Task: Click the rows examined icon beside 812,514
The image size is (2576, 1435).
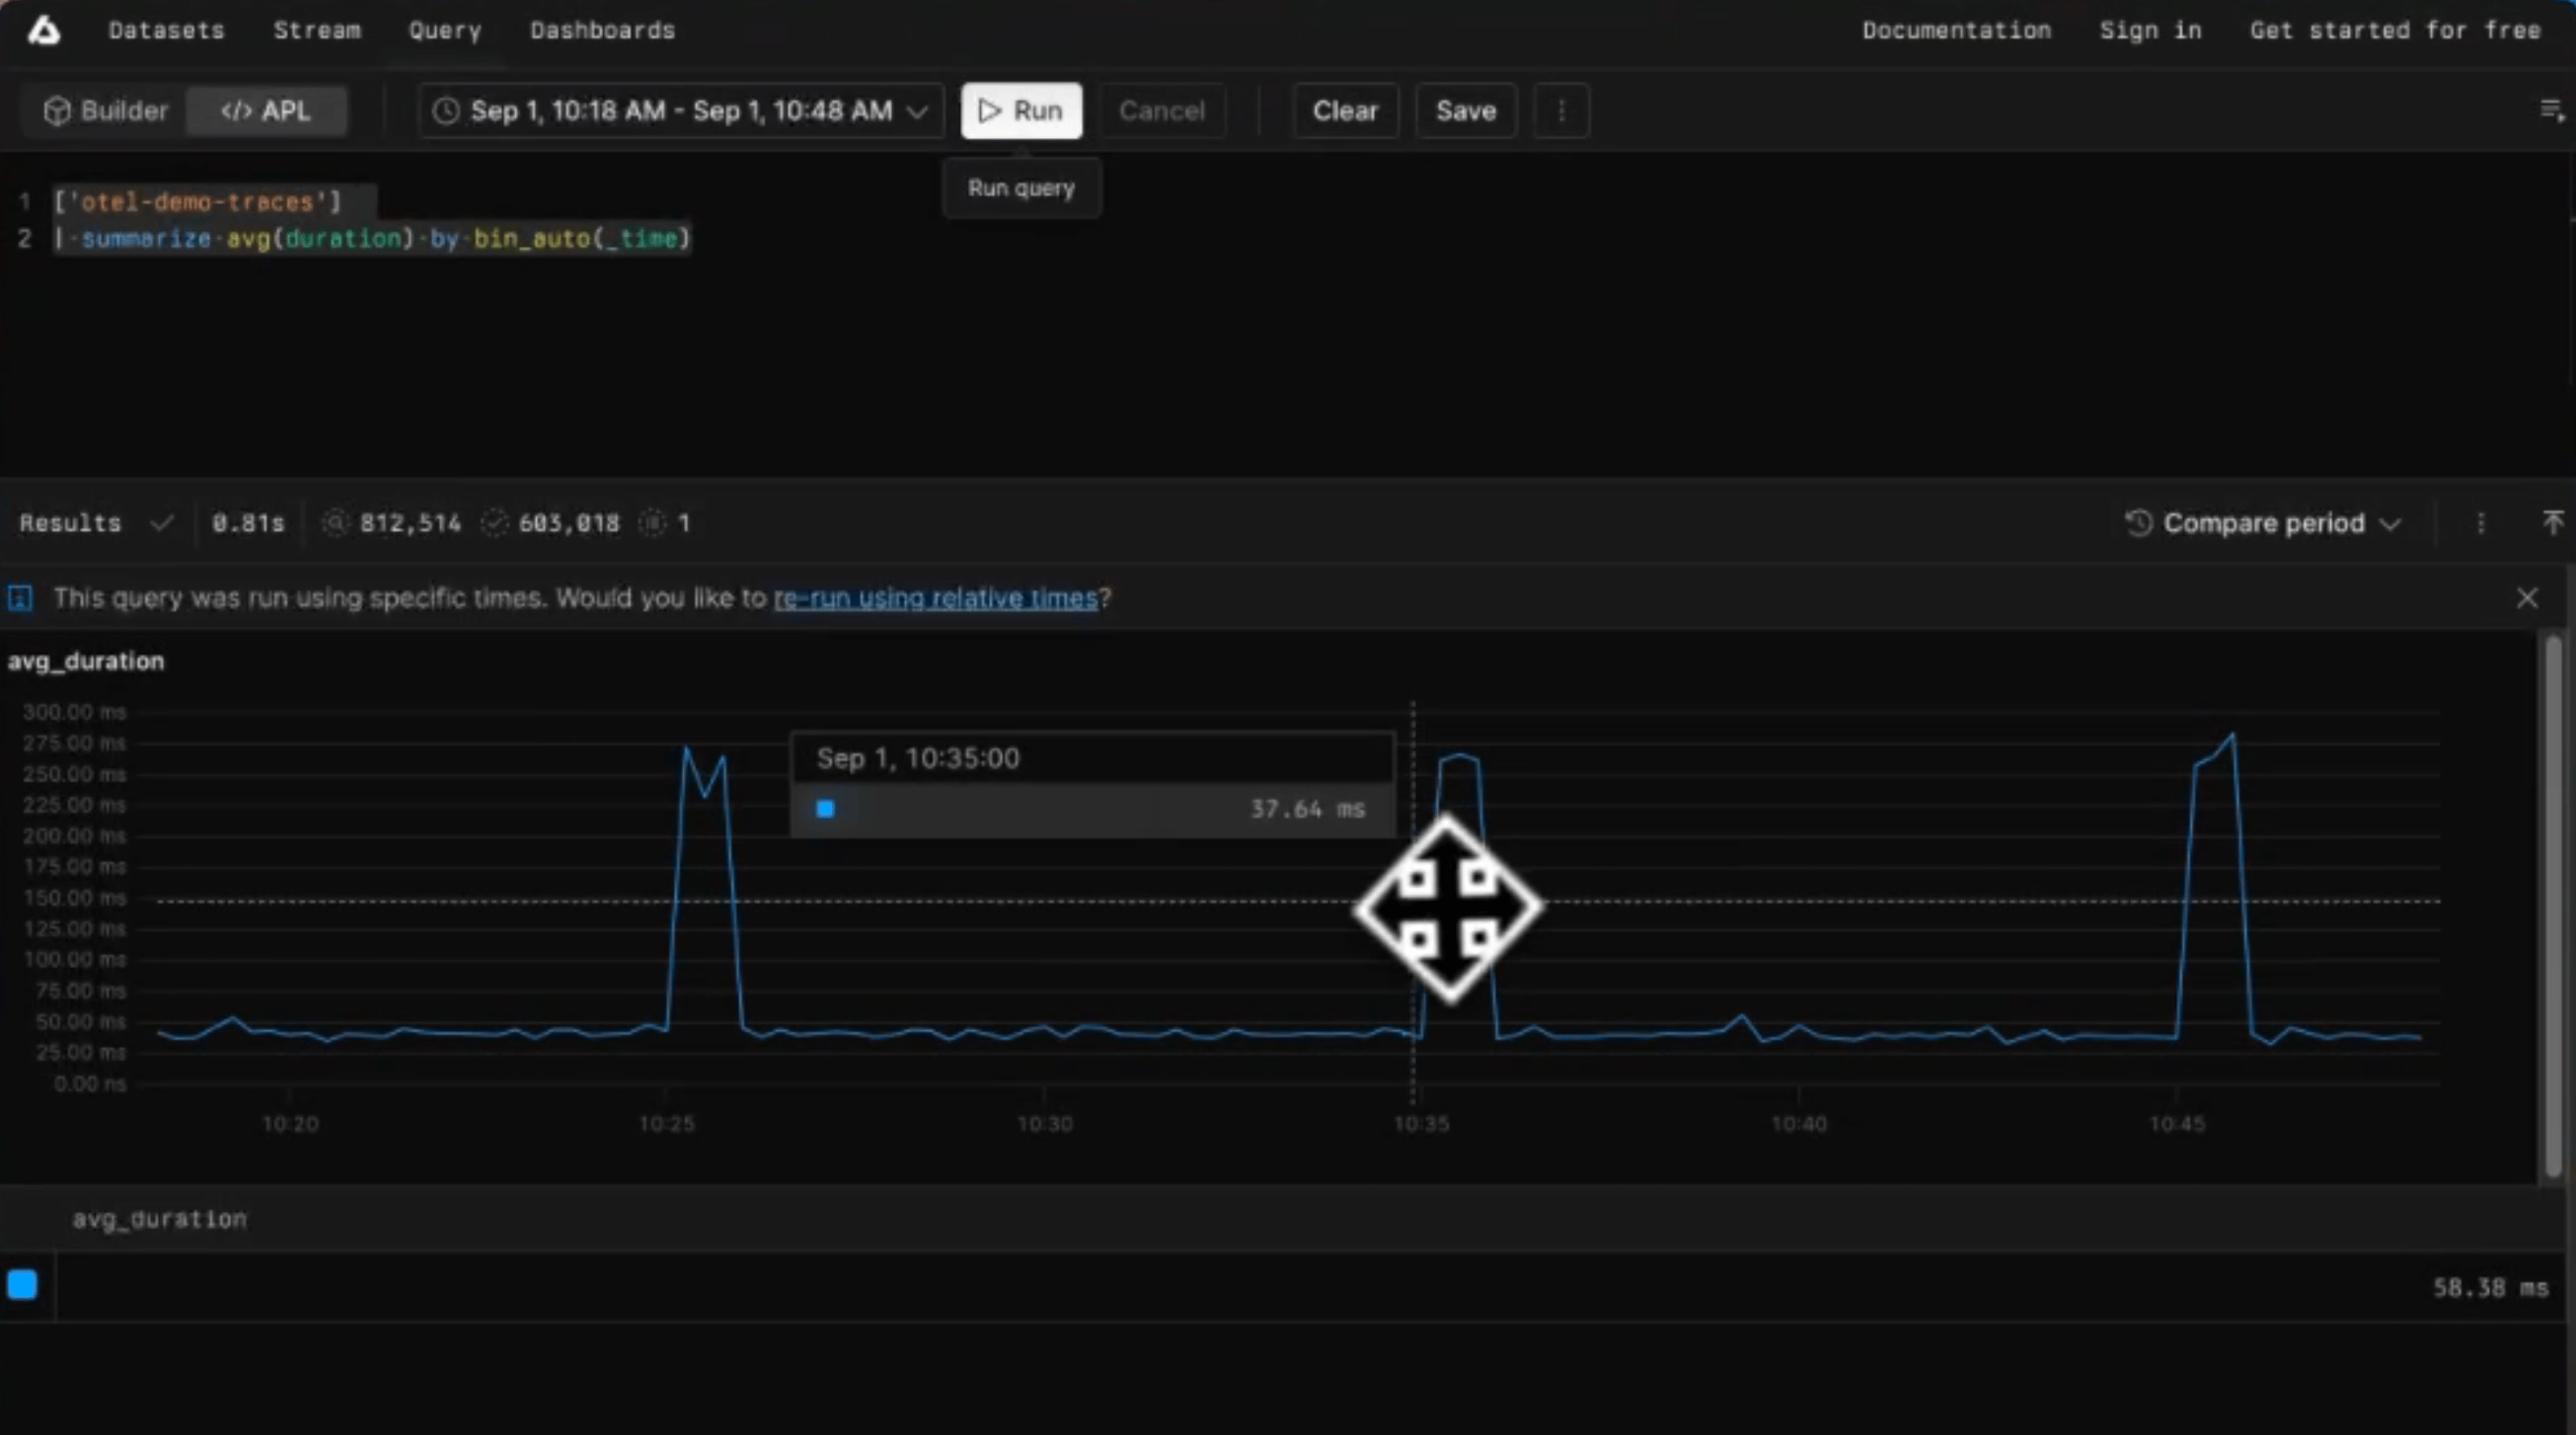Action: (335, 523)
